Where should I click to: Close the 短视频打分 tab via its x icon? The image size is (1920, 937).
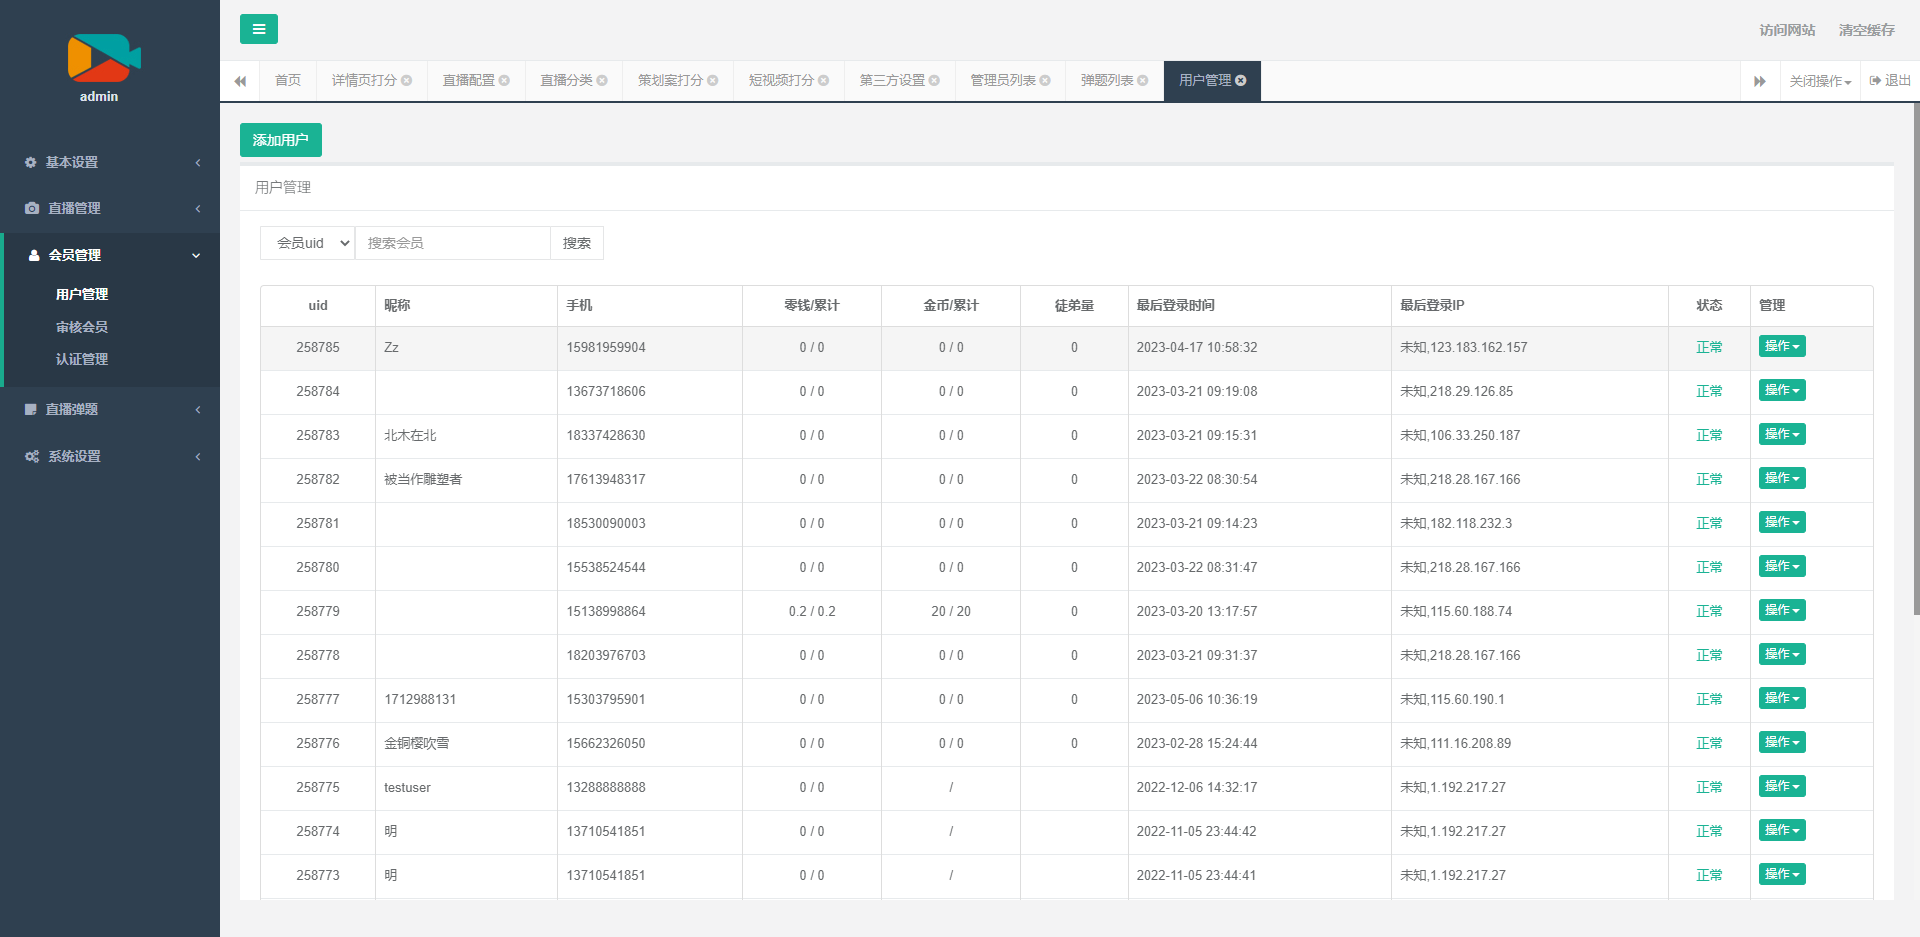pos(824,81)
